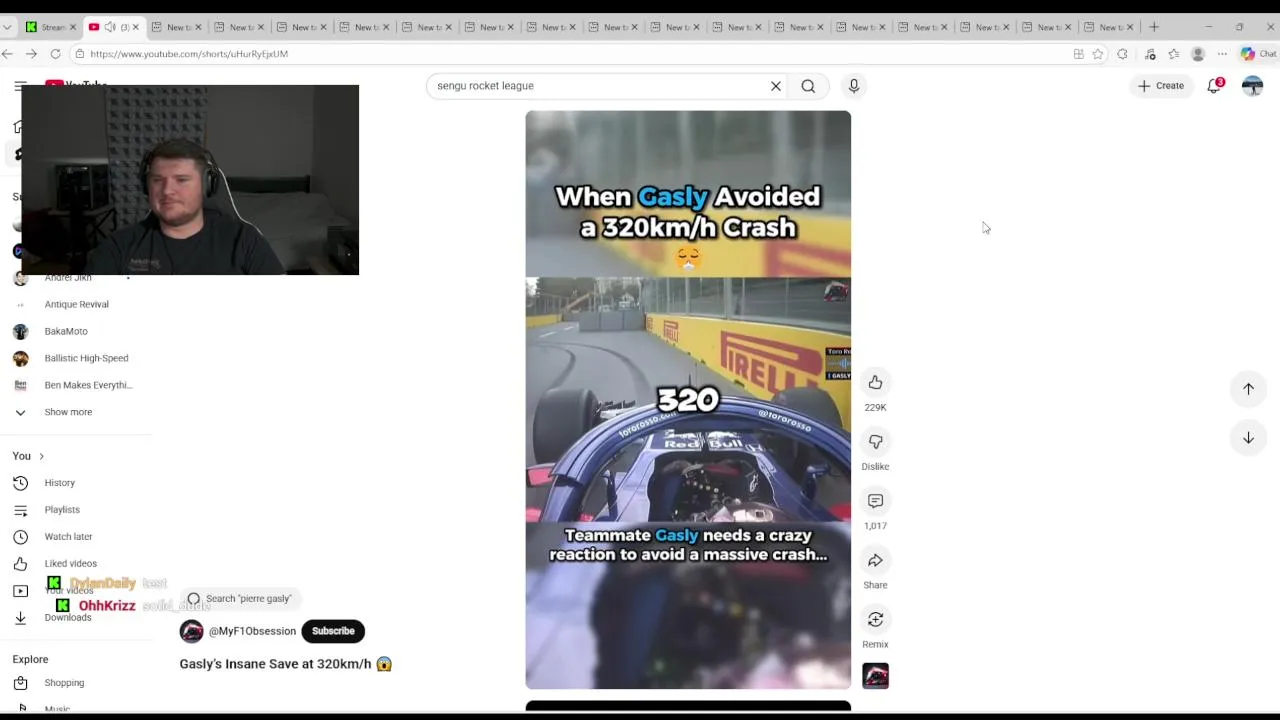Open browser extensions puzzle icon

(x=1122, y=54)
